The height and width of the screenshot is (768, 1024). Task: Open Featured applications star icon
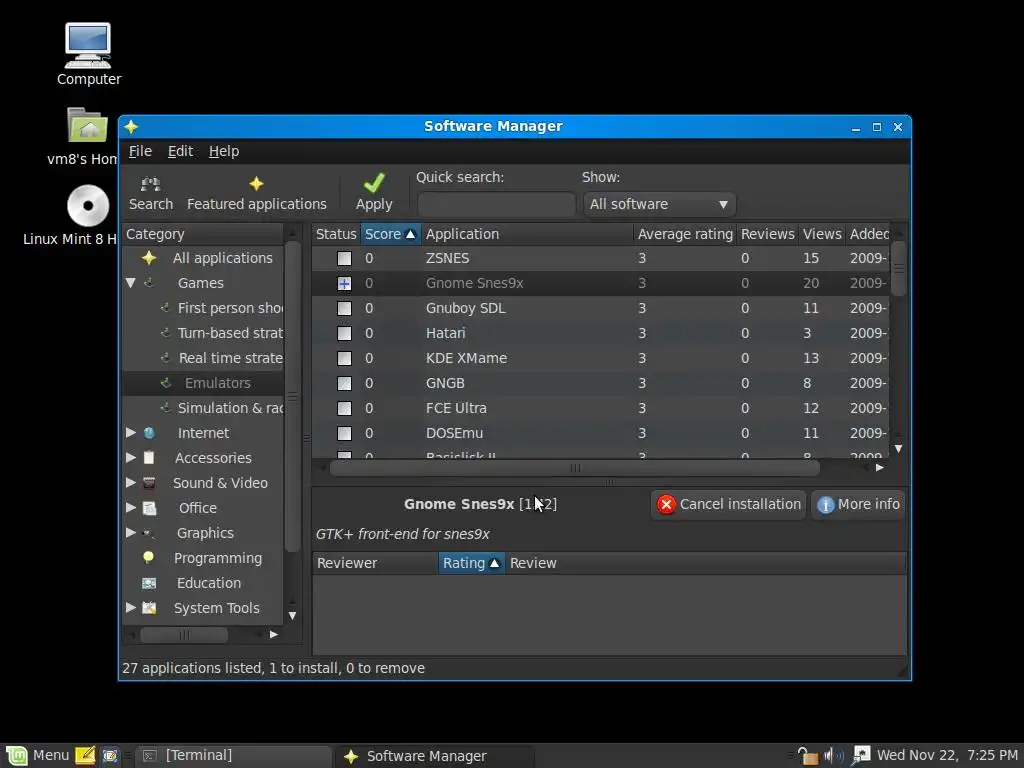coord(257,184)
